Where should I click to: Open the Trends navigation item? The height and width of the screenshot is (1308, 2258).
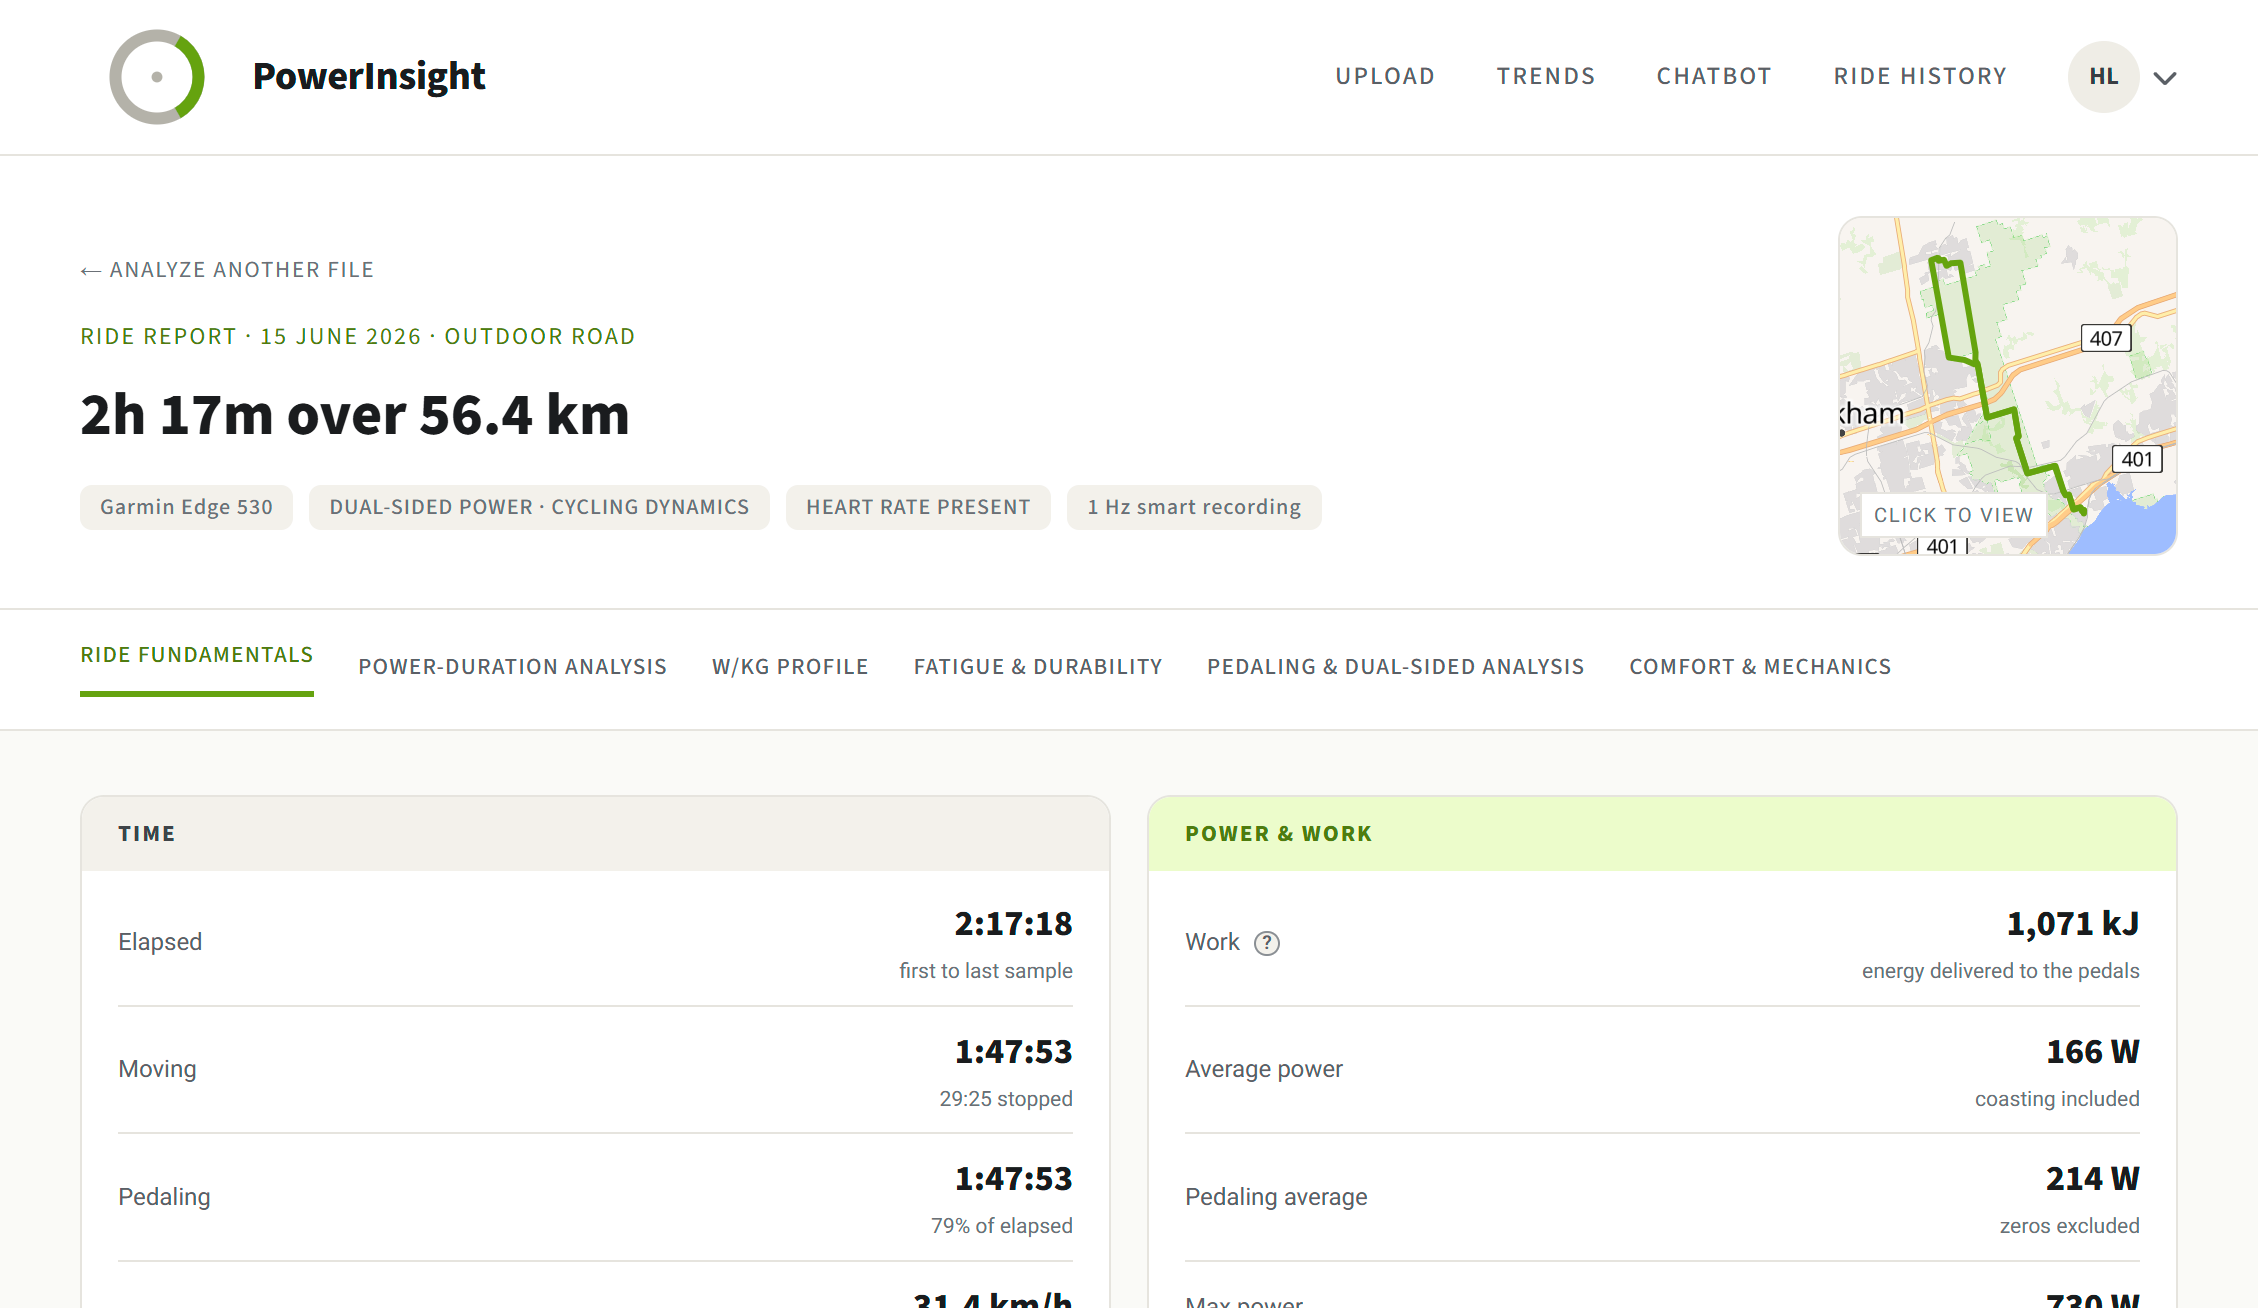coord(1546,77)
